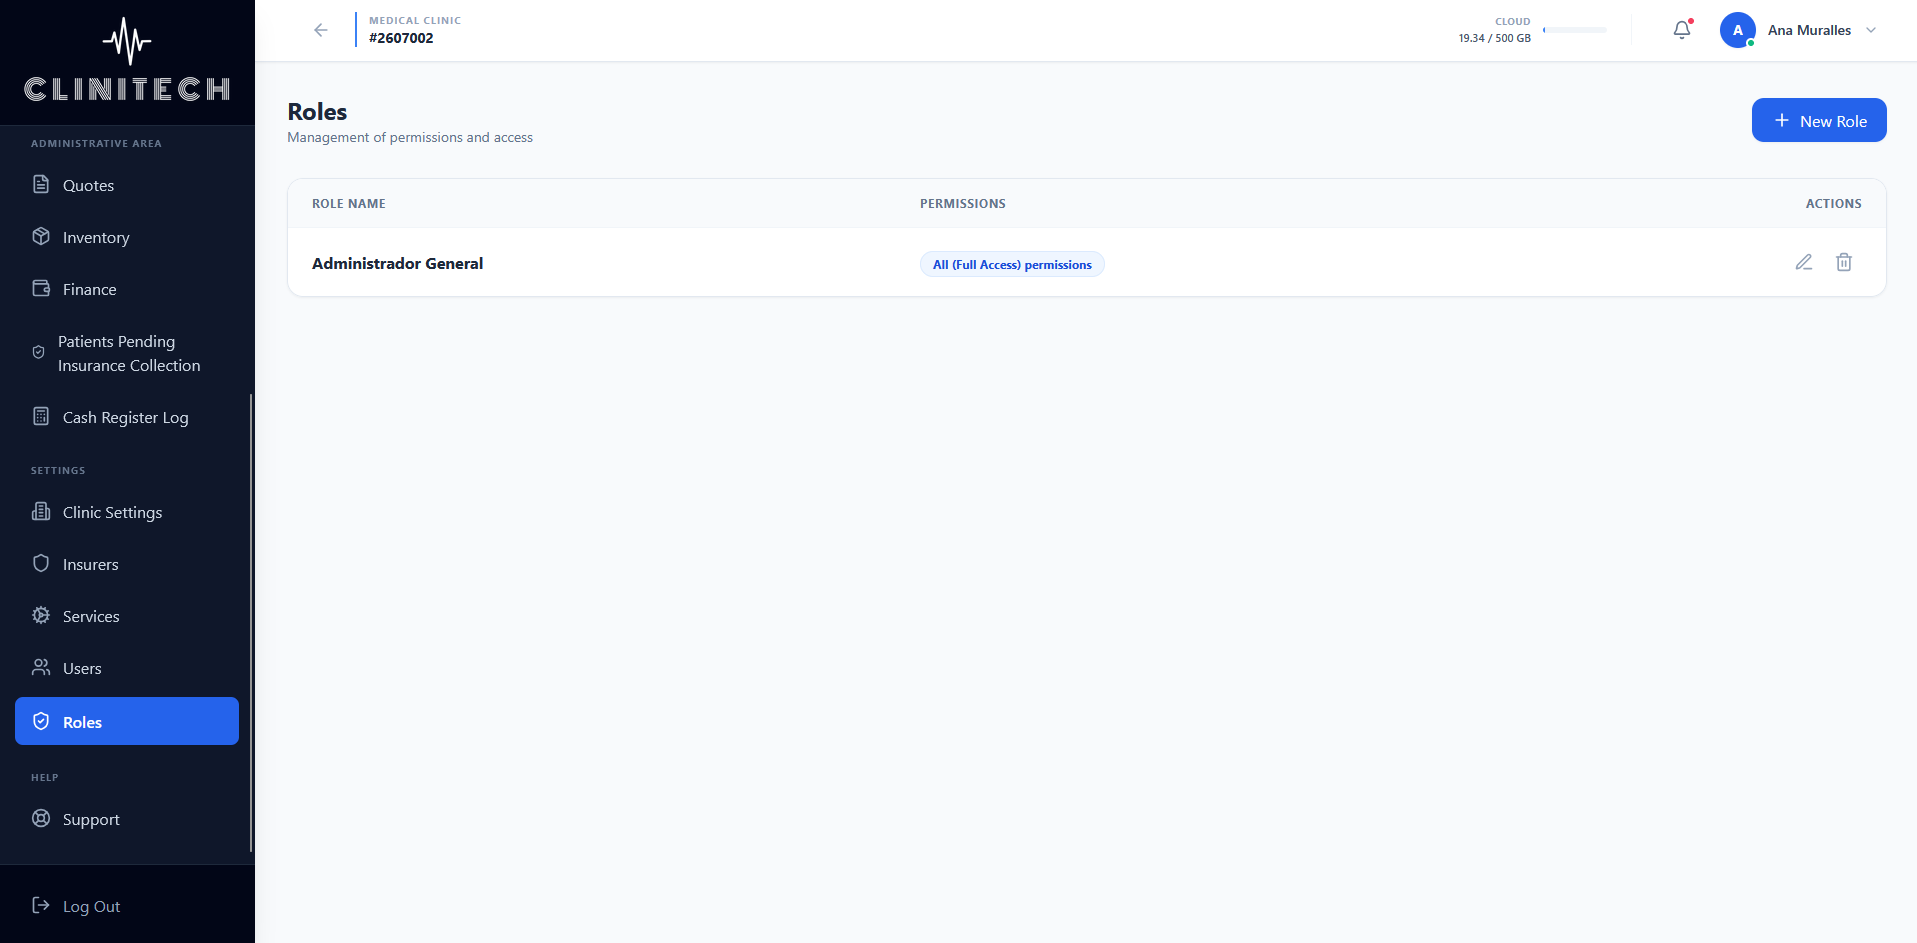The width and height of the screenshot is (1917, 943).
Task: Edit the Administrador General role
Action: 1804,262
